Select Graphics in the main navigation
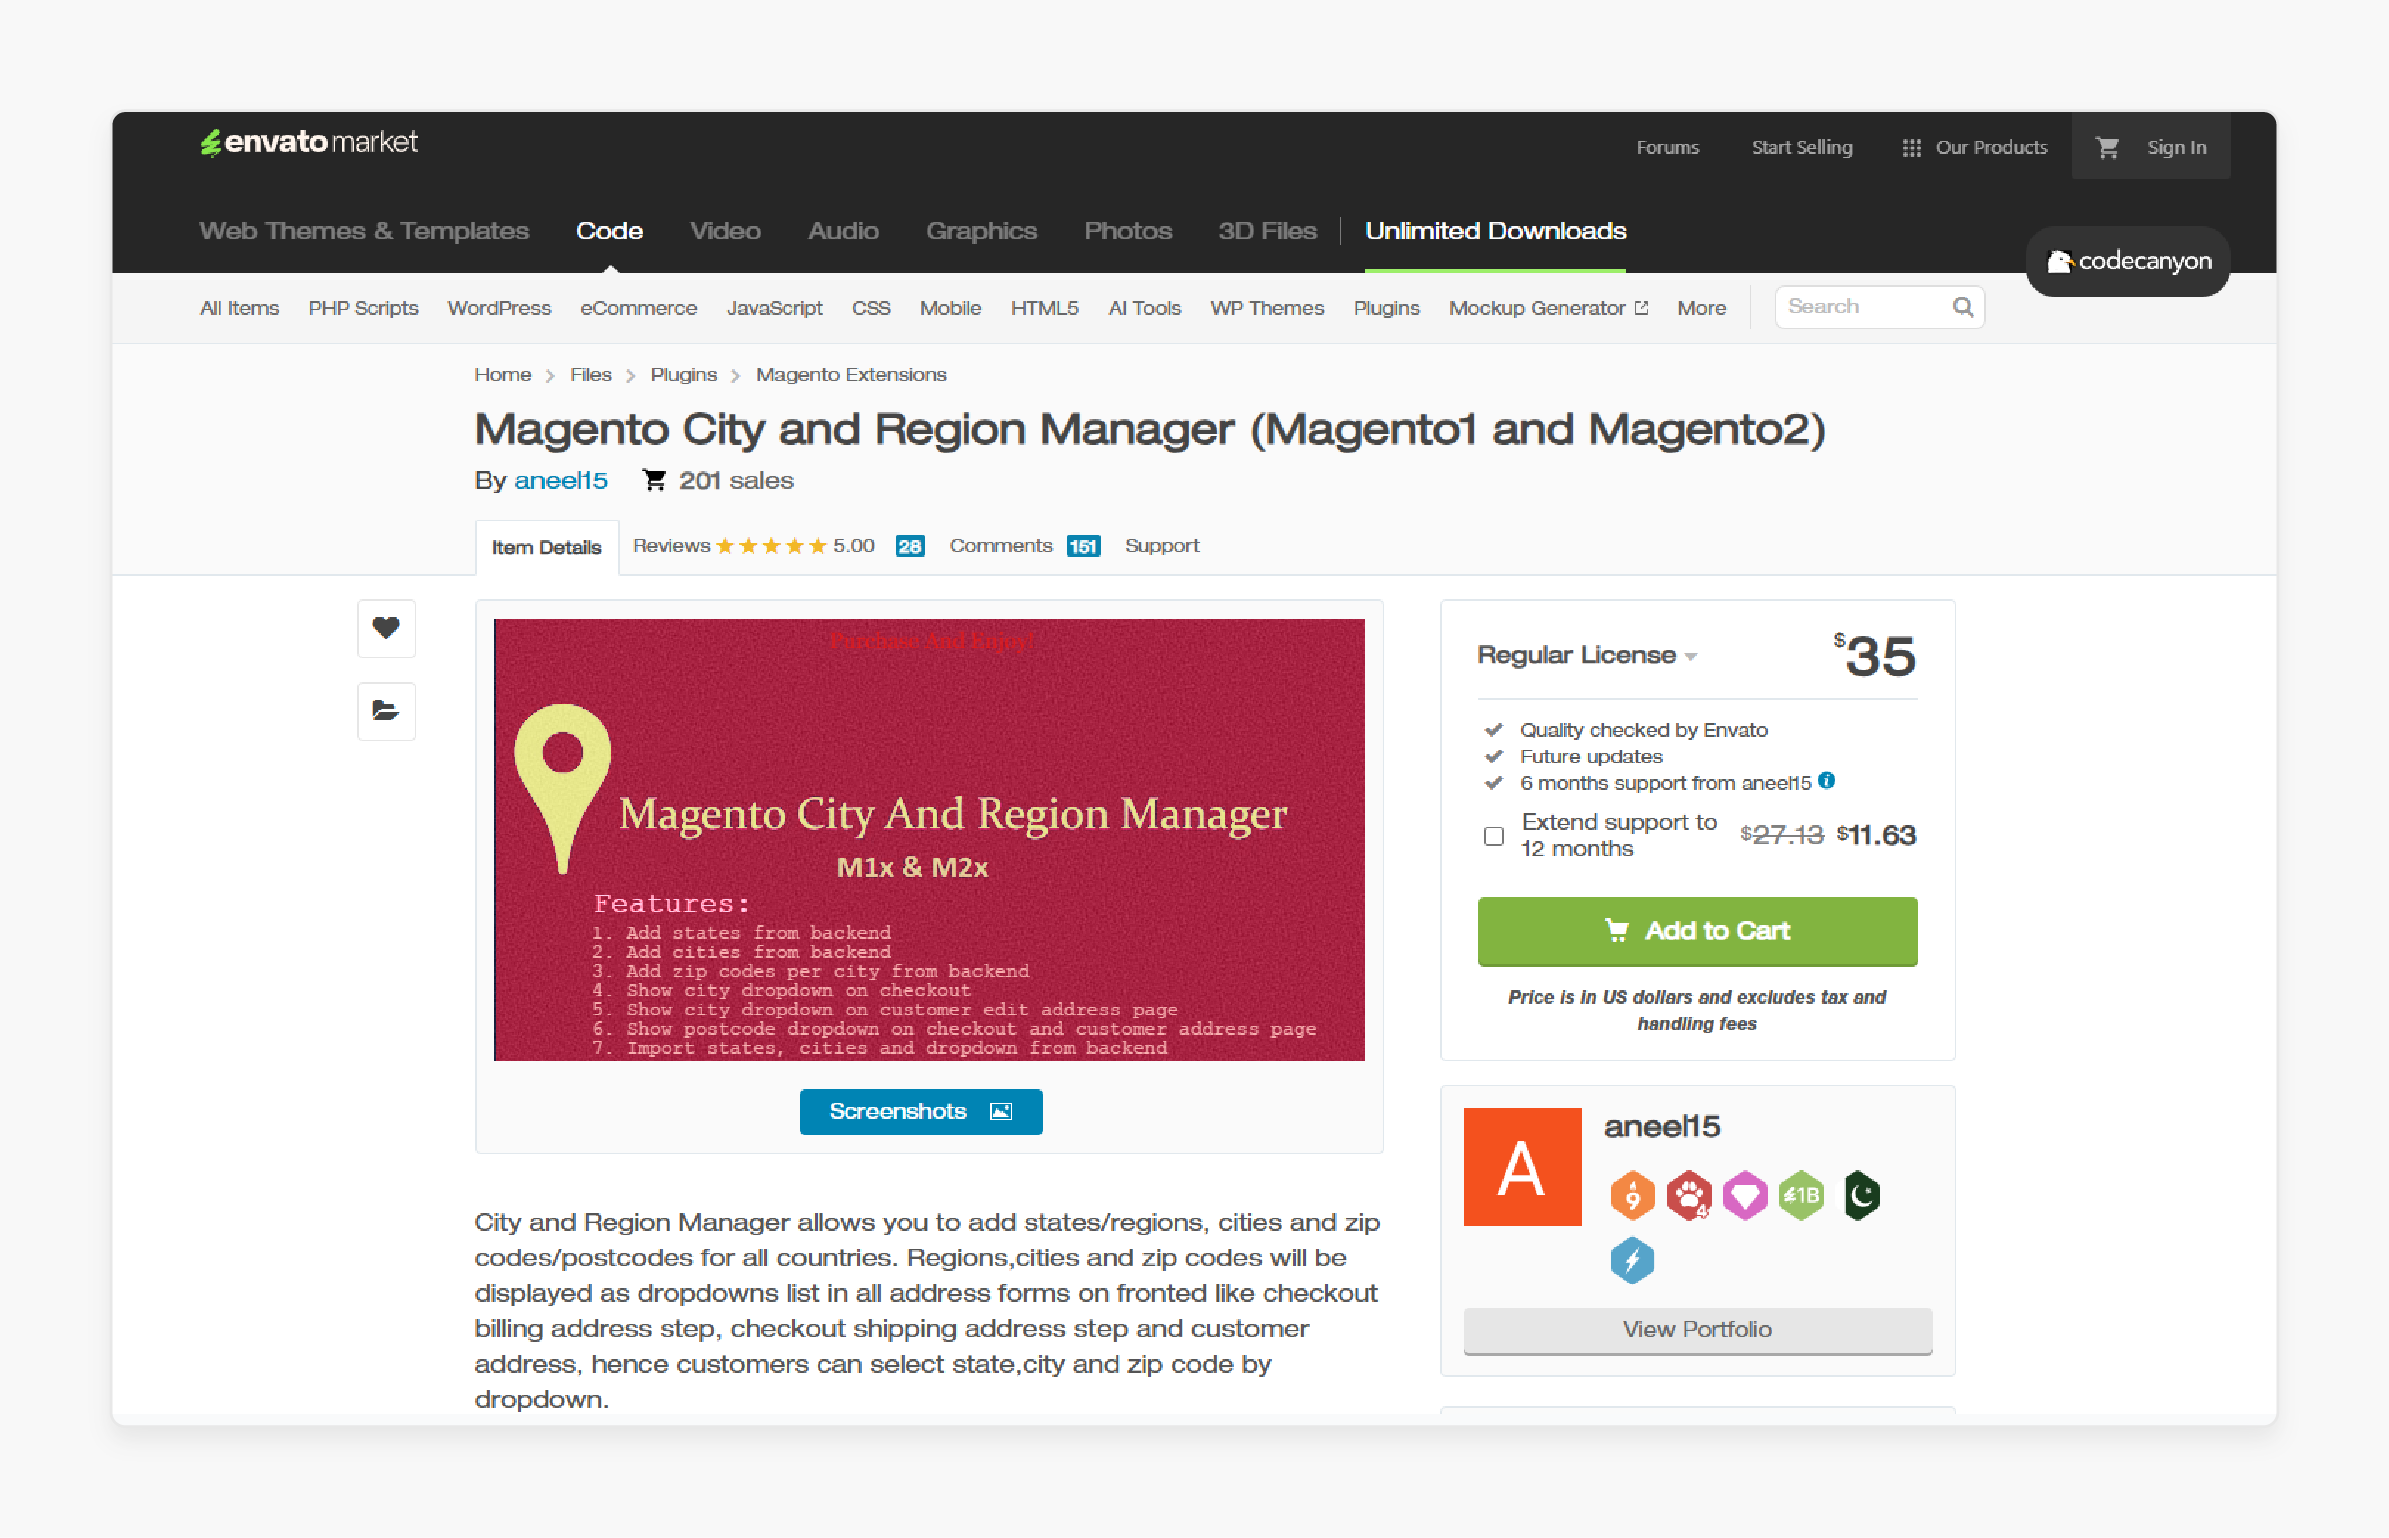This screenshot has height=1538, width=2389. (x=981, y=231)
